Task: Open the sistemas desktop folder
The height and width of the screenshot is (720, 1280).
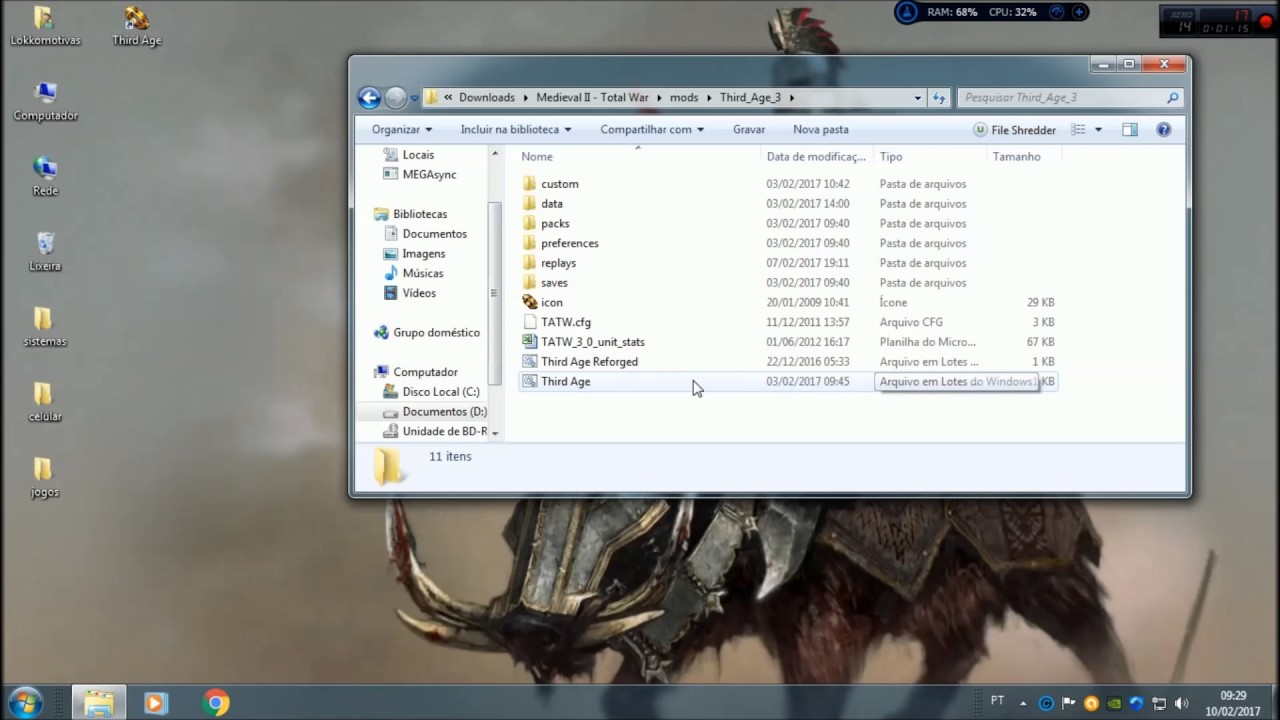Action: click(x=45, y=327)
